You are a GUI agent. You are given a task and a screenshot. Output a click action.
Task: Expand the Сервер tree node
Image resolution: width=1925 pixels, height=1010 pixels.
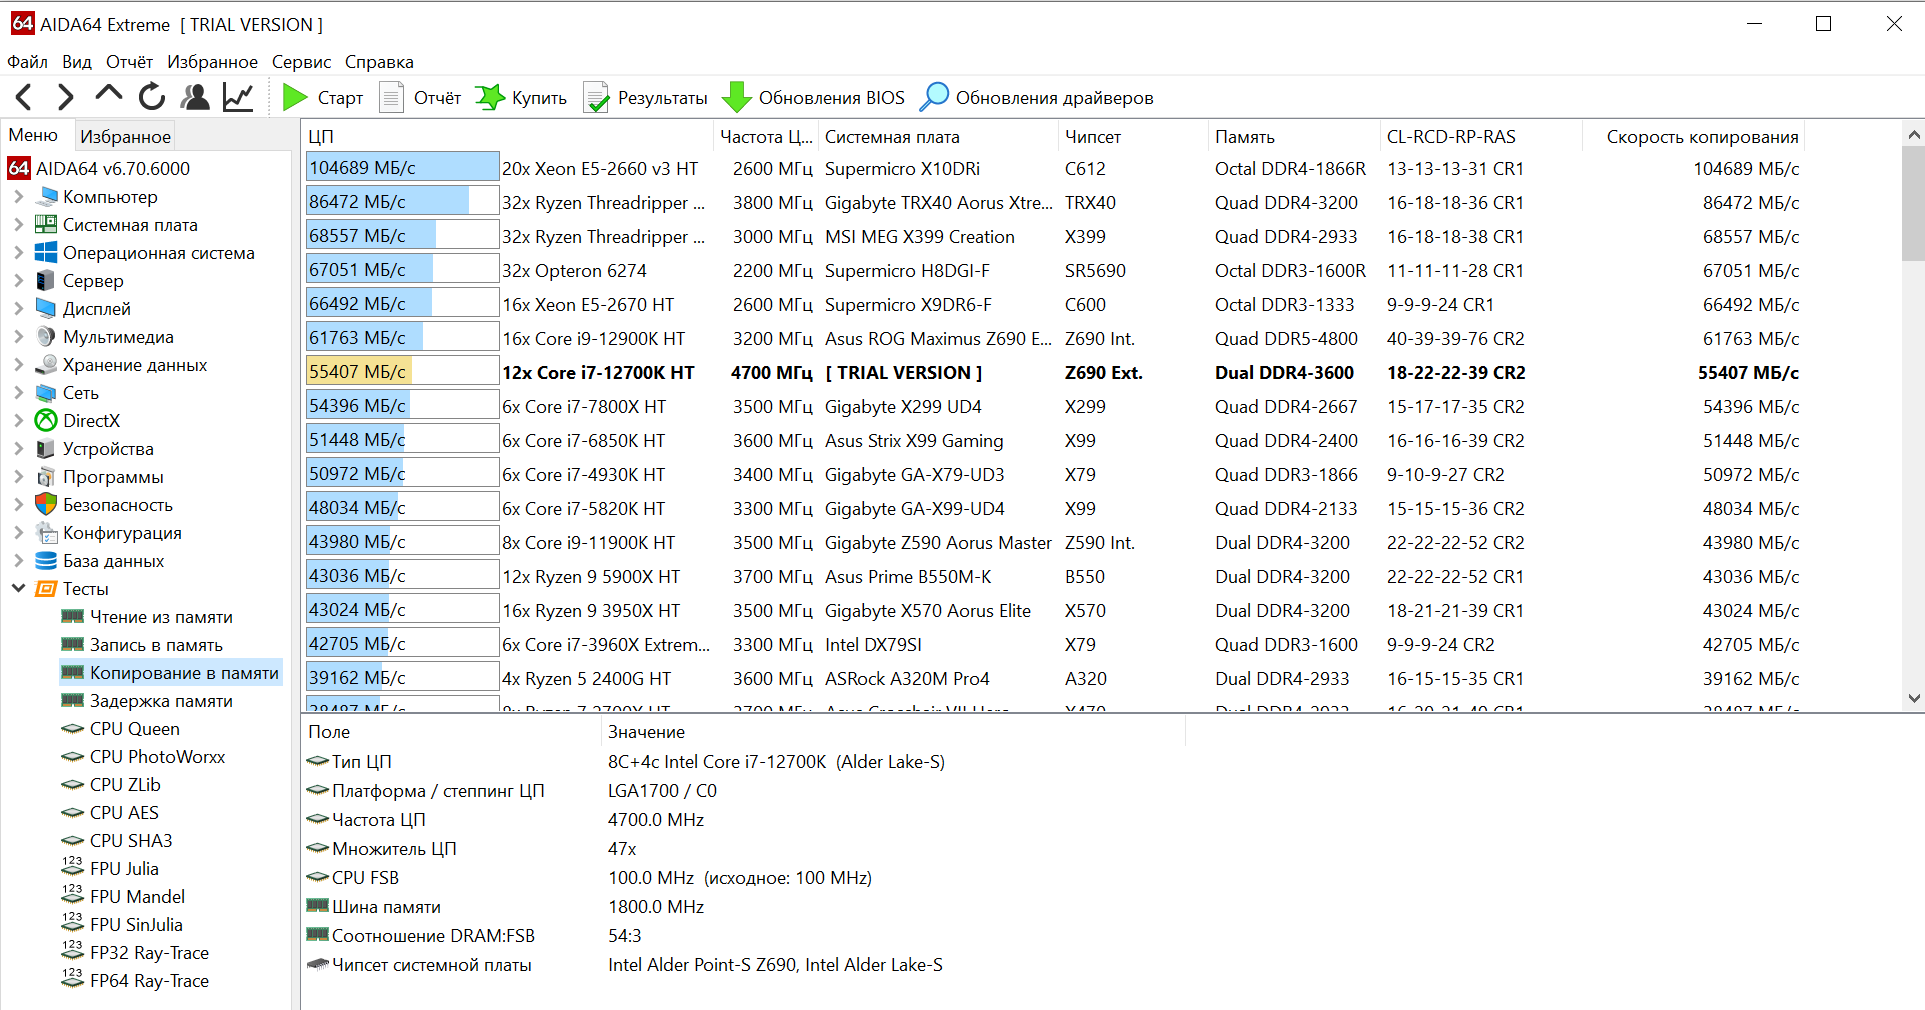[x=19, y=281]
